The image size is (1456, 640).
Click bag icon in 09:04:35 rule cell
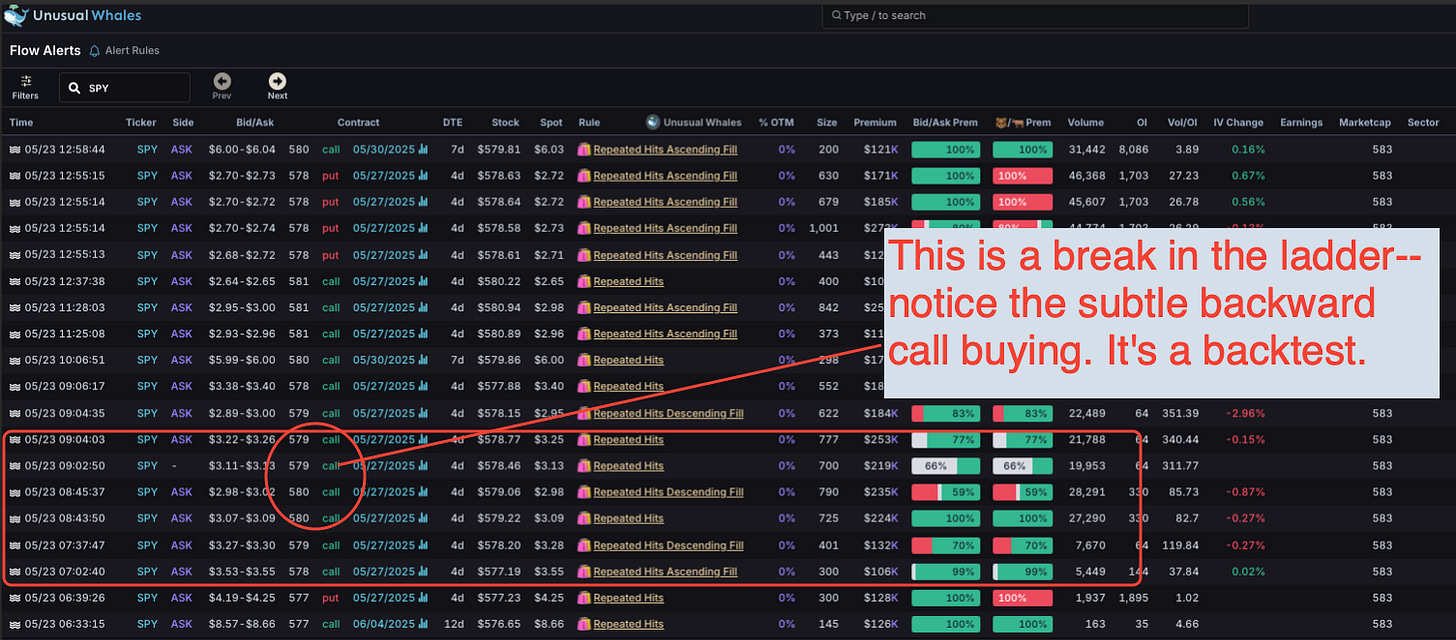click(585, 413)
